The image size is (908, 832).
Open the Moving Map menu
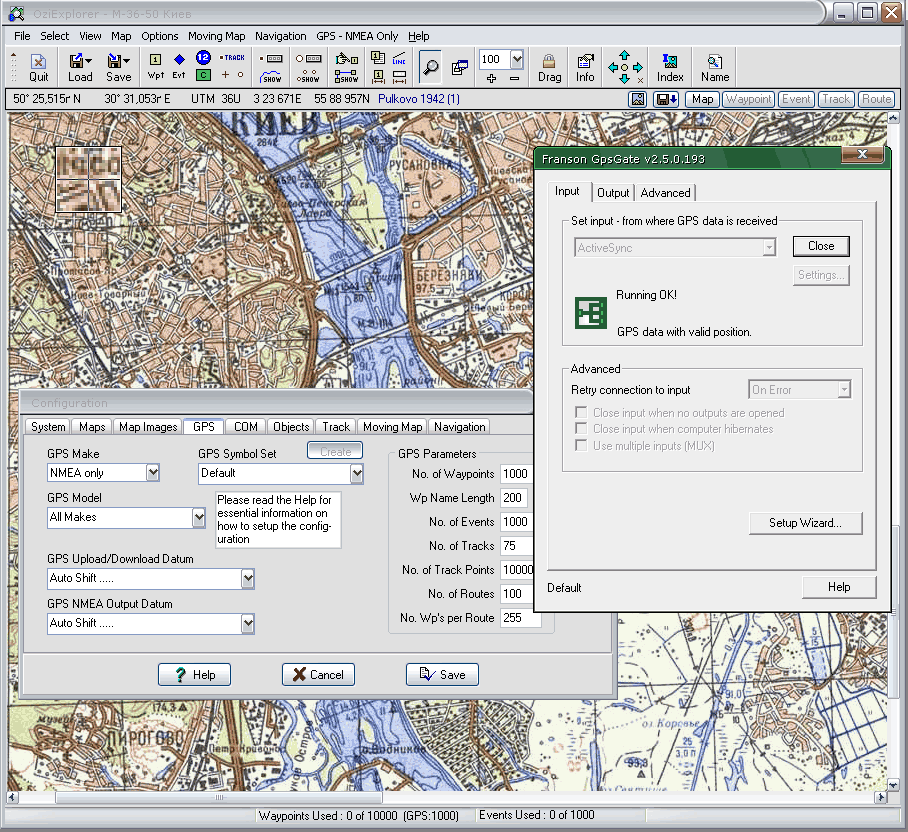tap(216, 36)
